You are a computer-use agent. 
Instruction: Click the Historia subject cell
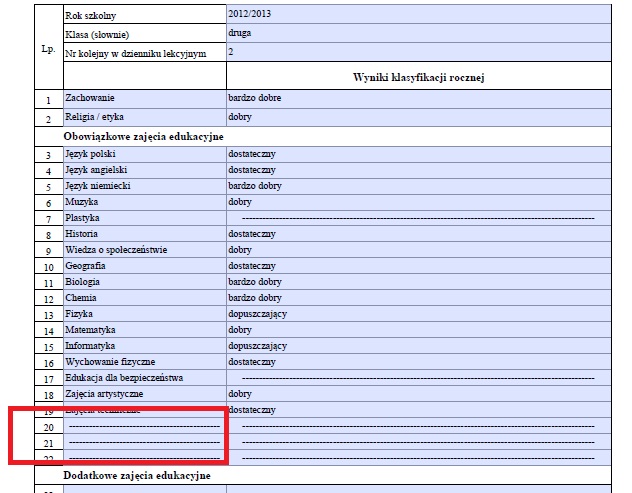(x=145, y=234)
